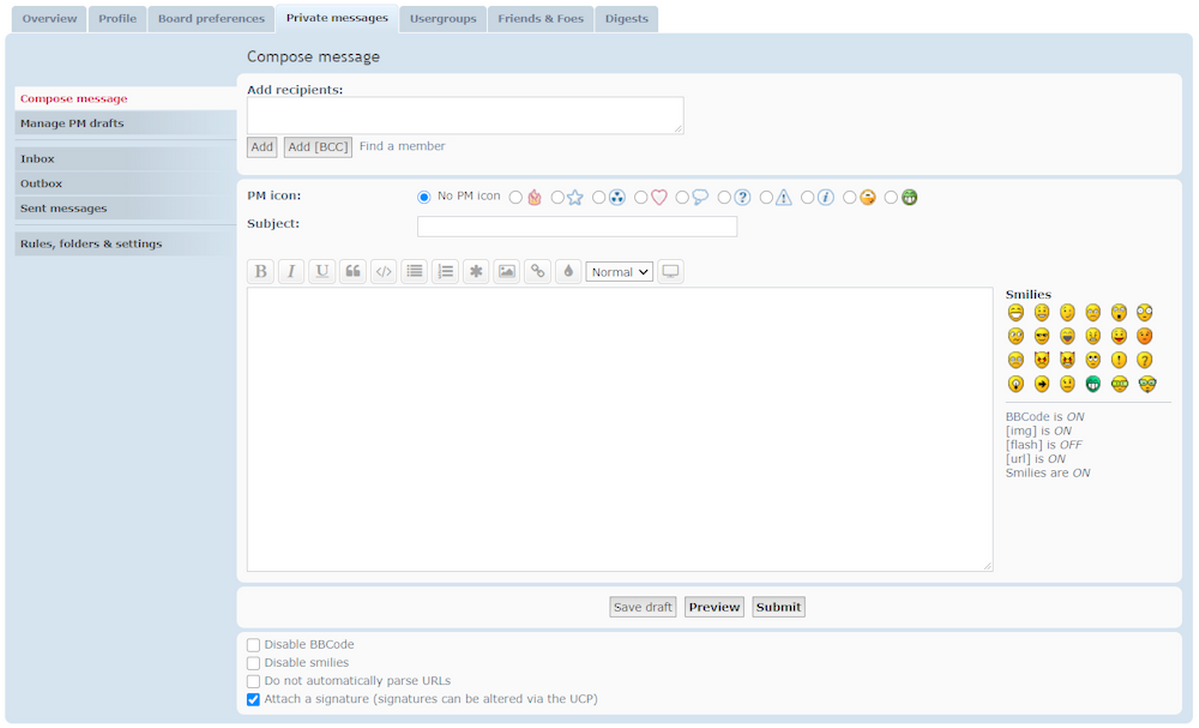Open the Digests tab
This screenshot has height=728, width=1199.
[x=626, y=18]
